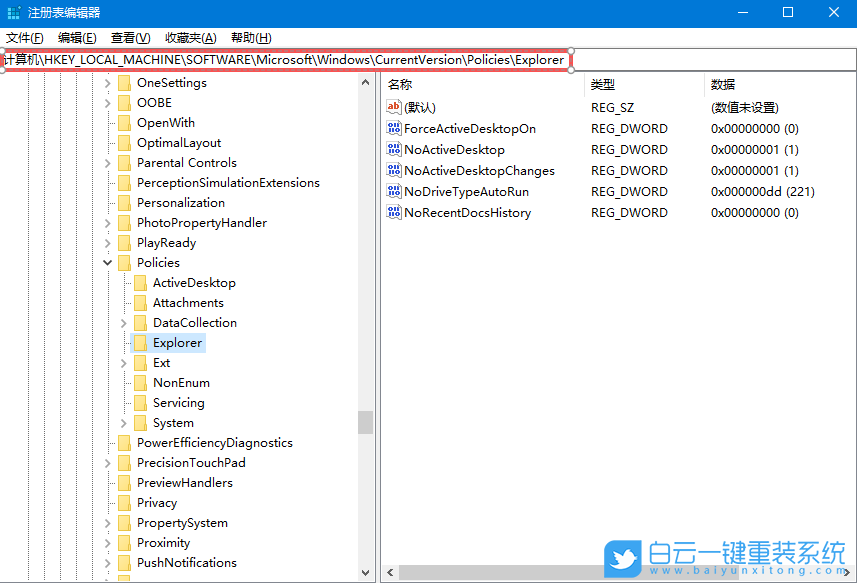Click the DWORD icon beside NoDriveTypeAutoRun
This screenshot has width=857, height=583.
(393, 191)
